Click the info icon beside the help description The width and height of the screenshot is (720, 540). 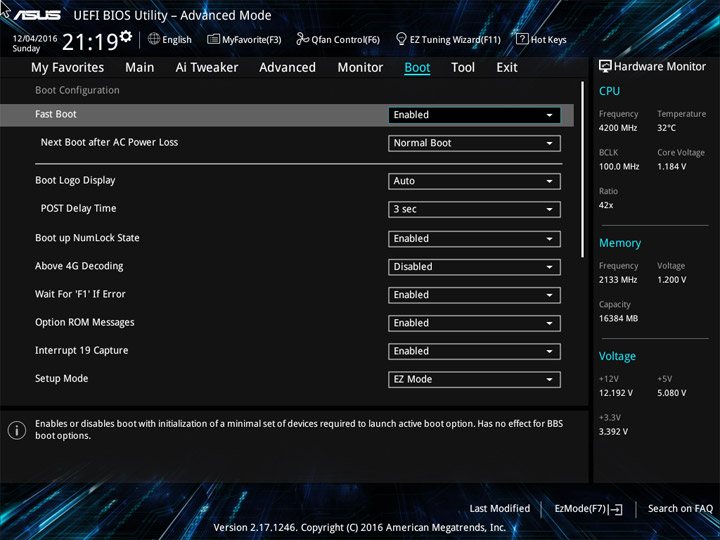tap(17, 430)
